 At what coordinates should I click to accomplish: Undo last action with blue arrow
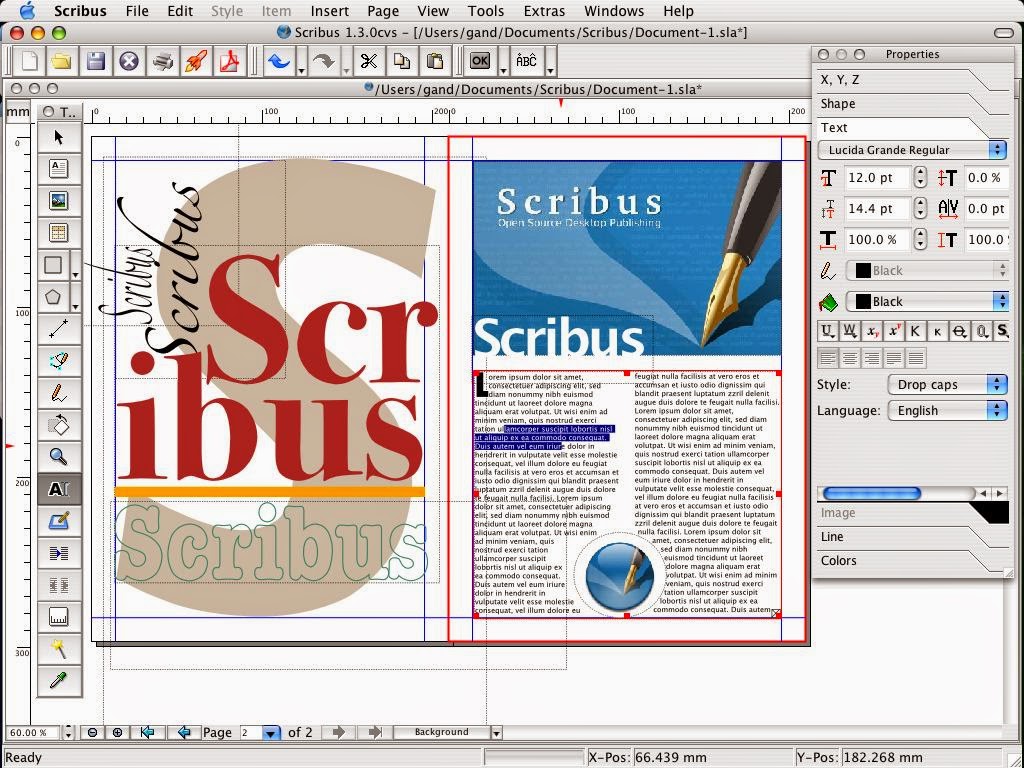tap(280, 61)
